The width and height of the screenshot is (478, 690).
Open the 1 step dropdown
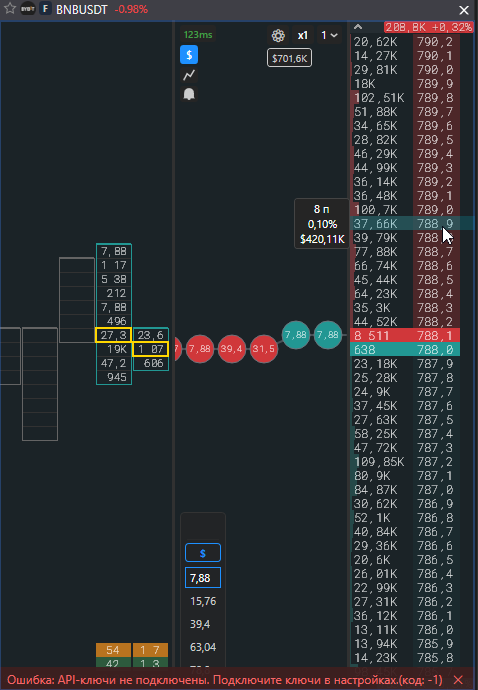[329, 35]
